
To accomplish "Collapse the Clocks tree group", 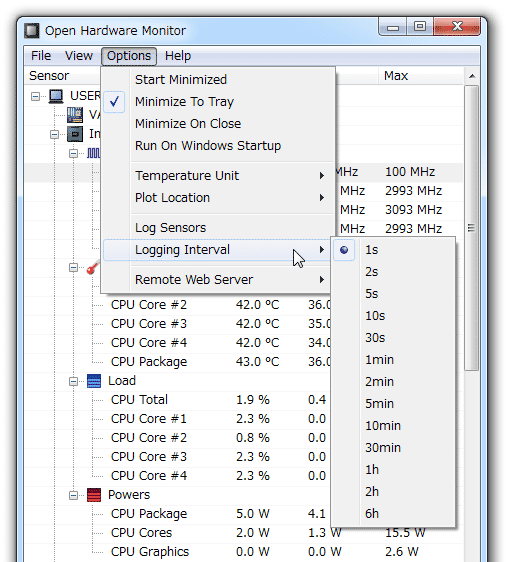I will pos(73,153).
